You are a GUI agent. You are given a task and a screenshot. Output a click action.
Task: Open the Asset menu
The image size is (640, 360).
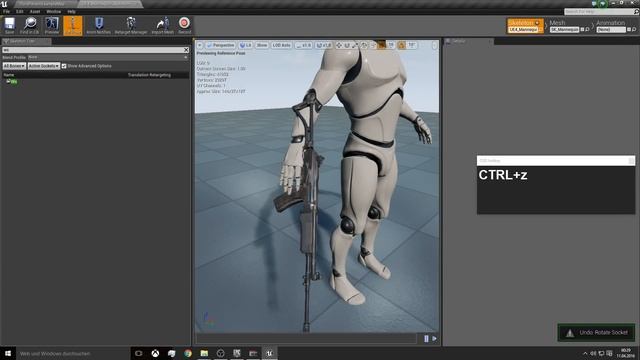pos(35,11)
